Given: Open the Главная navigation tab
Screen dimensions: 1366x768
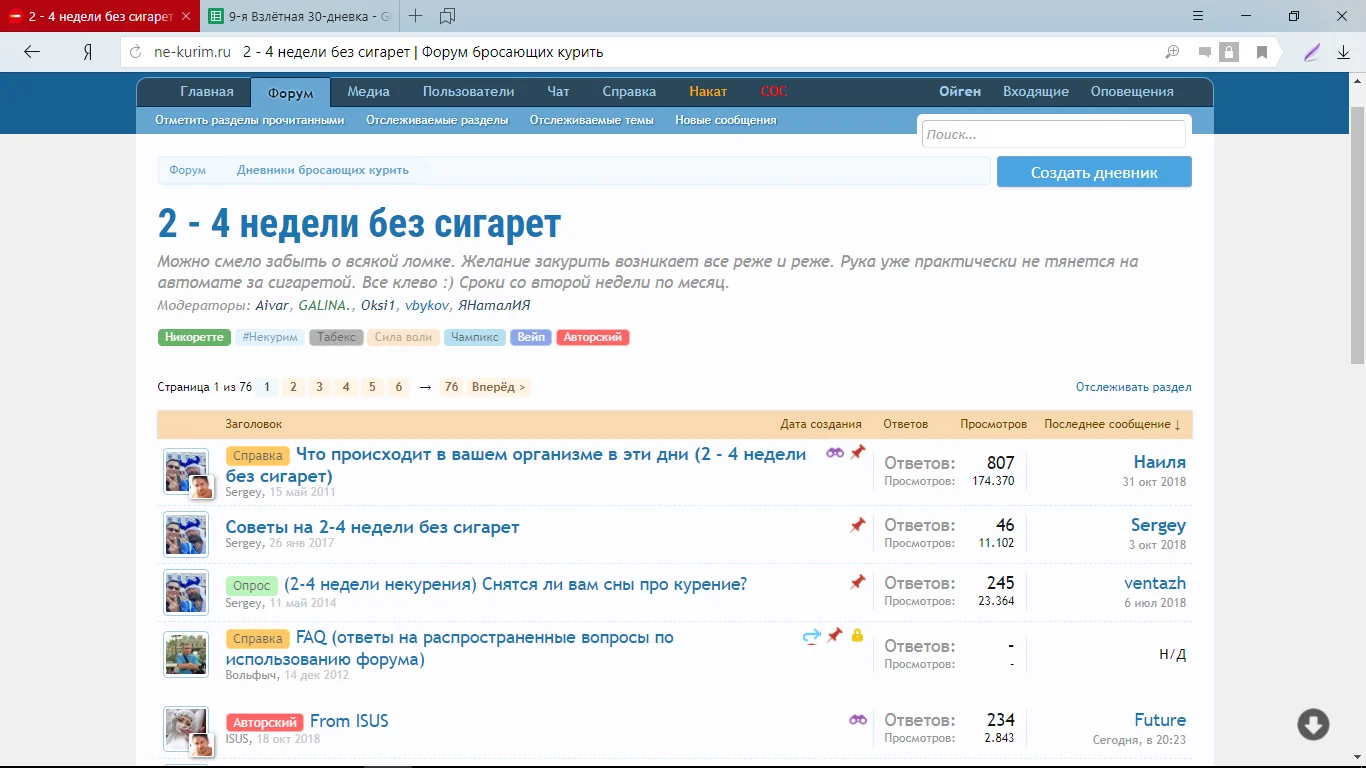Looking at the screenshot, I should tap(207, 92).
